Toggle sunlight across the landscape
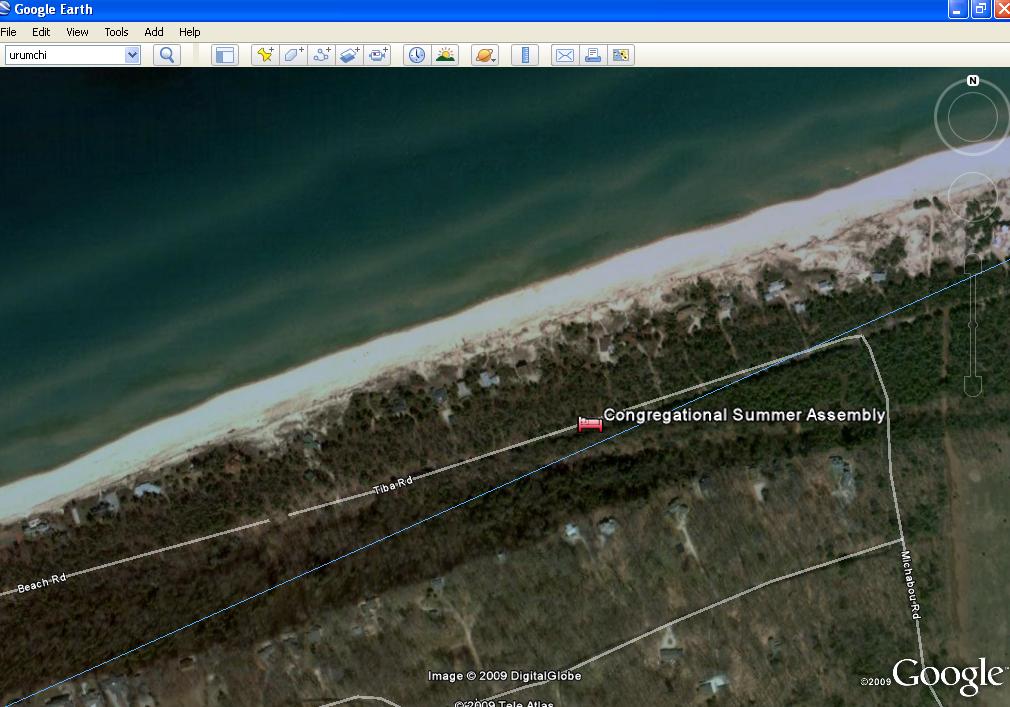1010x707 pixels. (x=445, y=55)
